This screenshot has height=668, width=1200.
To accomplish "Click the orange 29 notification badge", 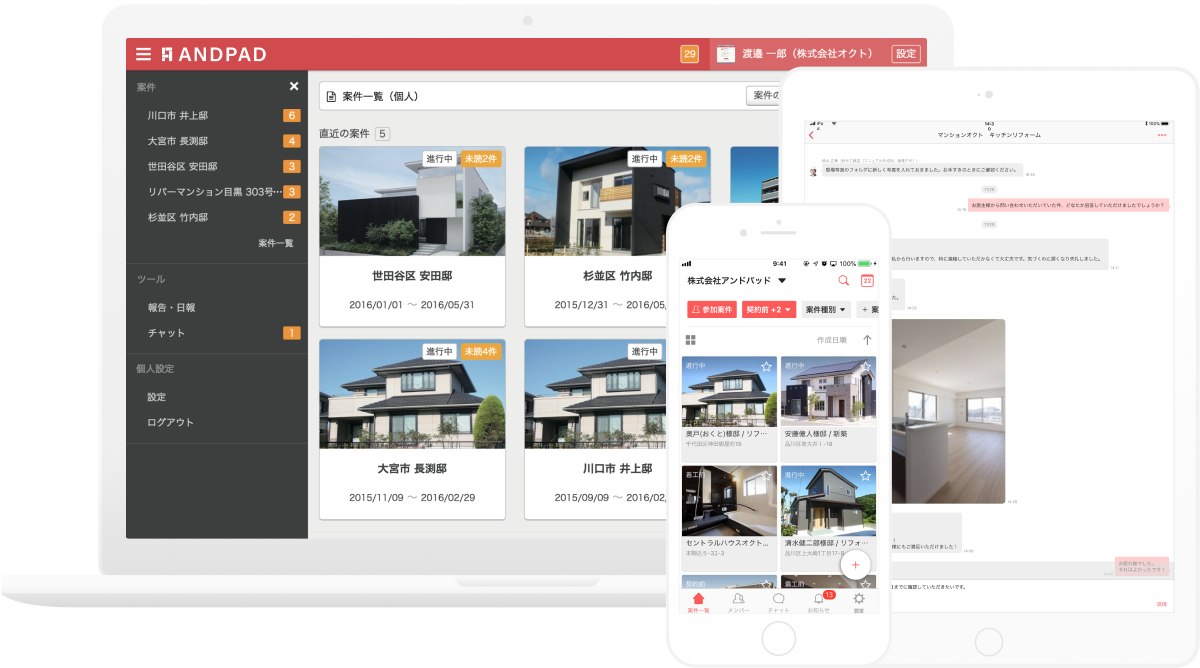I will [x=689, y=54].
